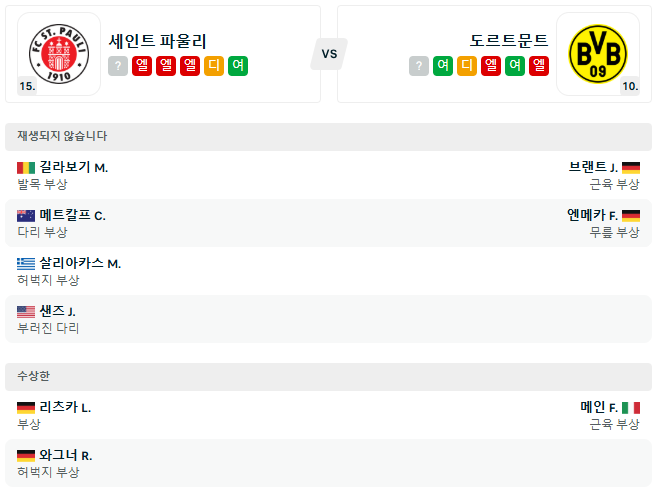Open the BVB 09 Dortmund logo

[x=598, y=54]
